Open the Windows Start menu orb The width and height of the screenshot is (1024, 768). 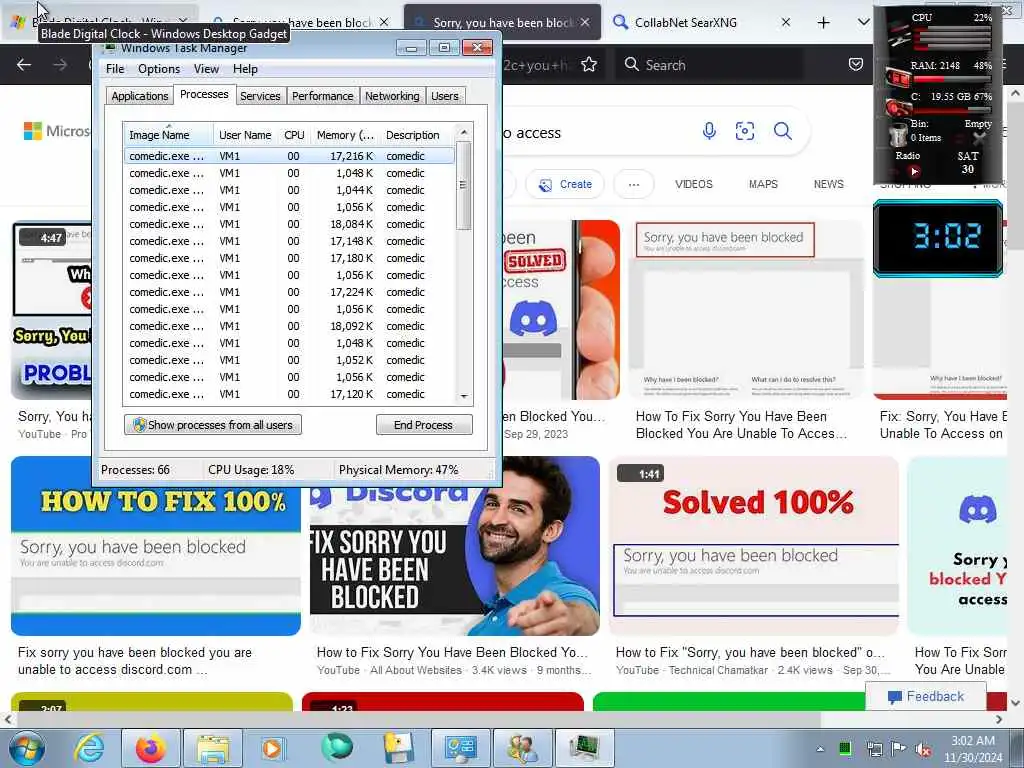tap(27, 748)
